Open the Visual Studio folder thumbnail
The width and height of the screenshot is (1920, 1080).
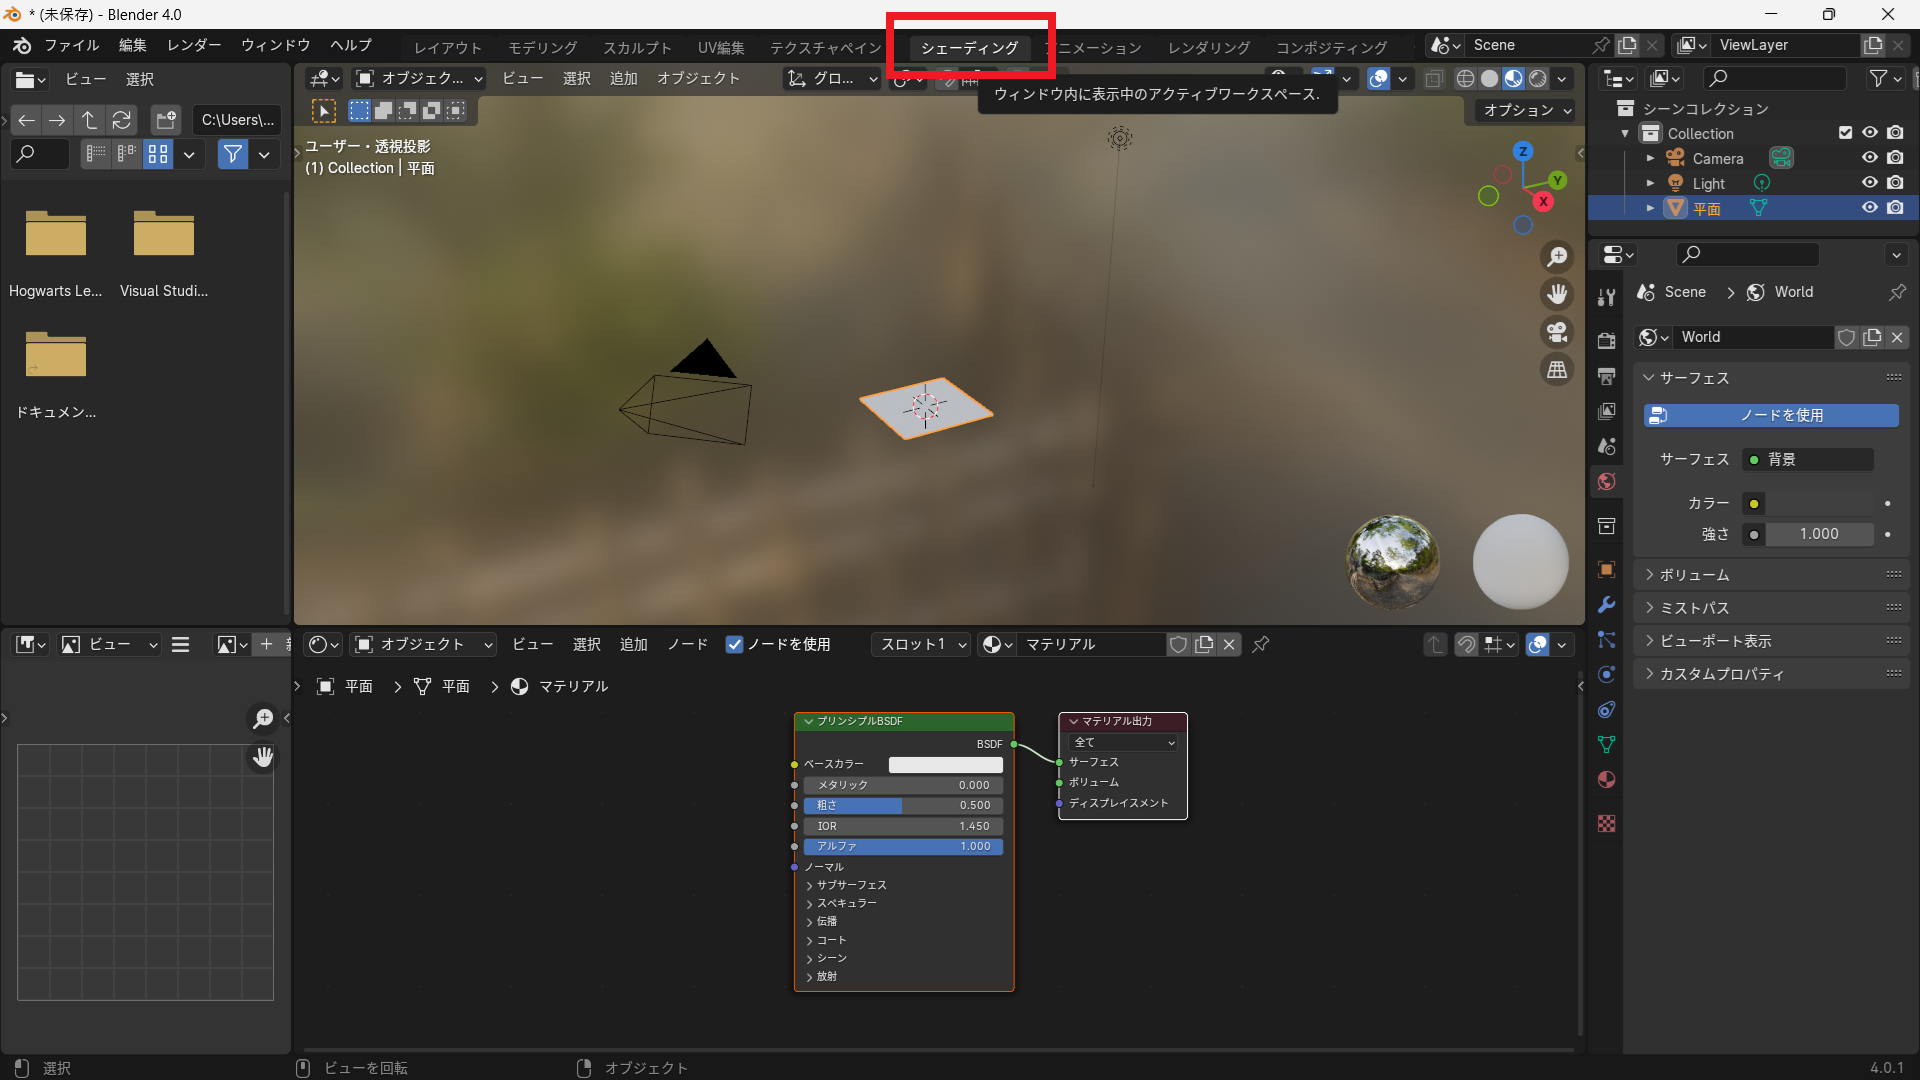click(x=164, y=235)
